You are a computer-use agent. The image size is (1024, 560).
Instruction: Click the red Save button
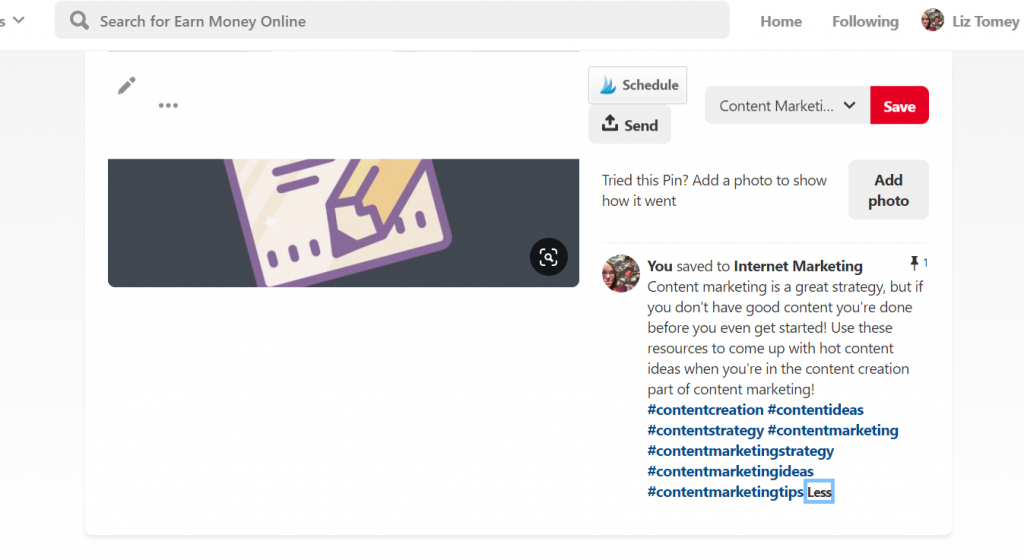tap(899, 106)
